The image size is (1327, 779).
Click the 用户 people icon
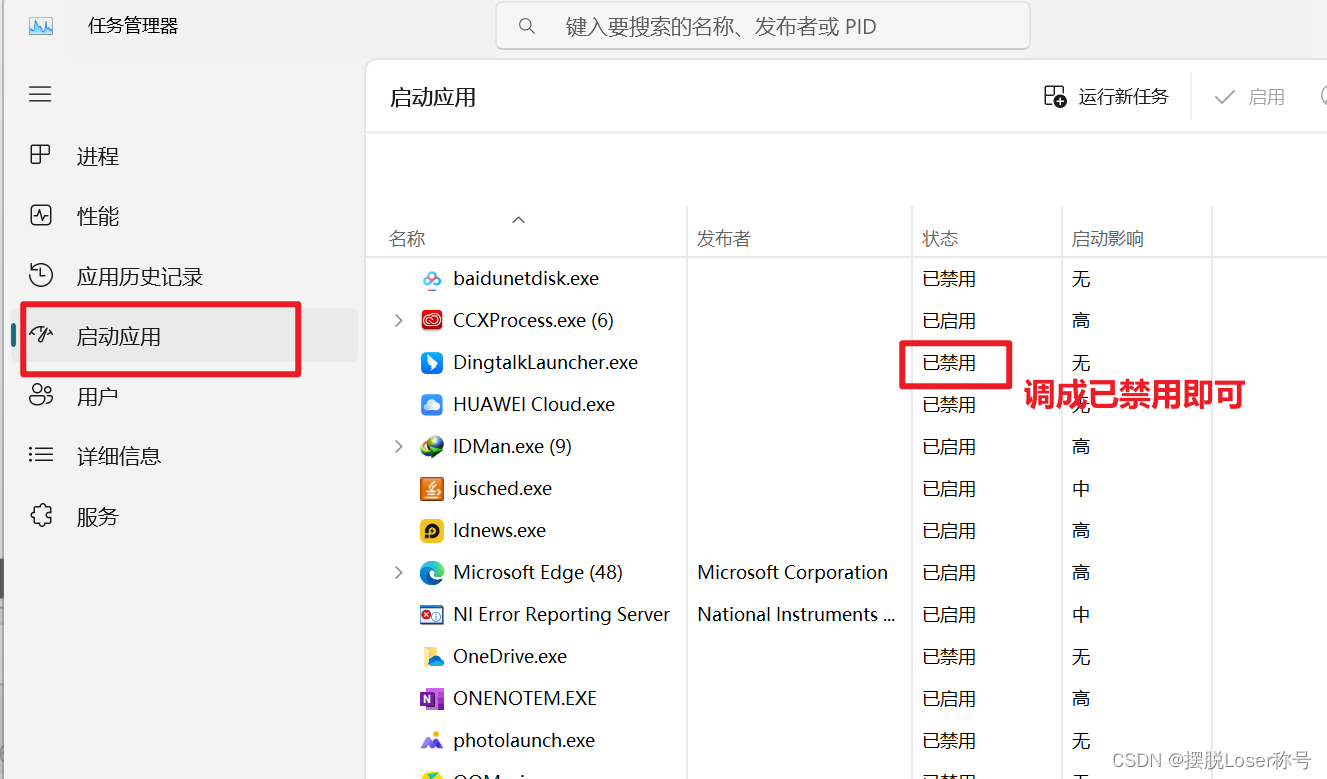[40, 396]
